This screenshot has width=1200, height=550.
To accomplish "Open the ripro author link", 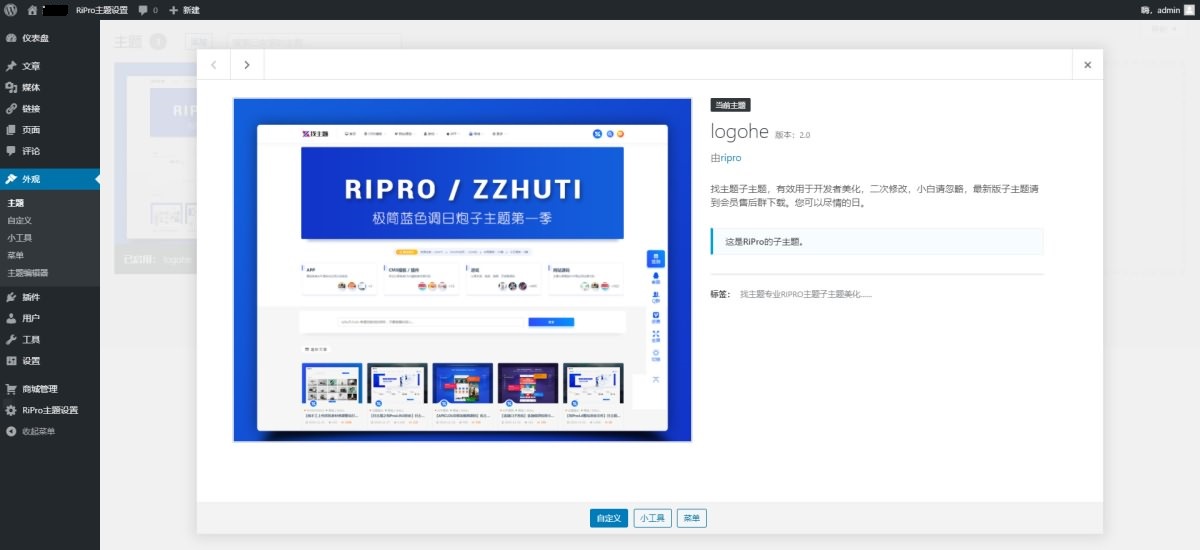I will 730,158.
